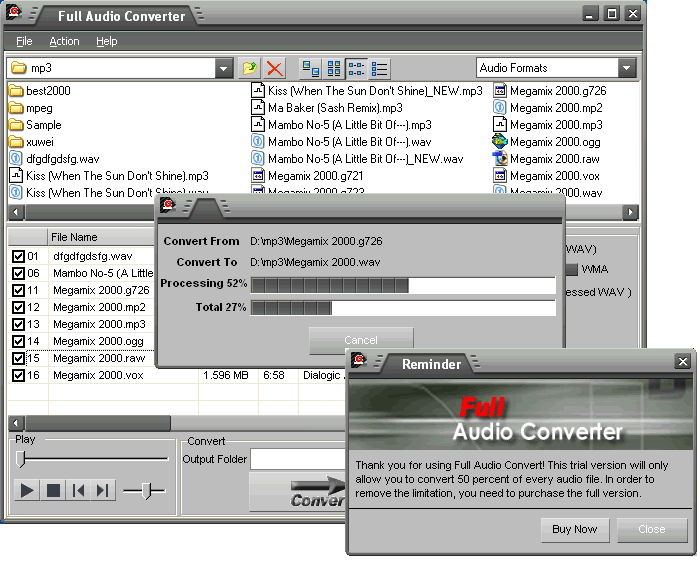This screenshot has width=700, height=567.
Task: Select Megamix 2000.mp3 in browser
Action: point(548,125)
